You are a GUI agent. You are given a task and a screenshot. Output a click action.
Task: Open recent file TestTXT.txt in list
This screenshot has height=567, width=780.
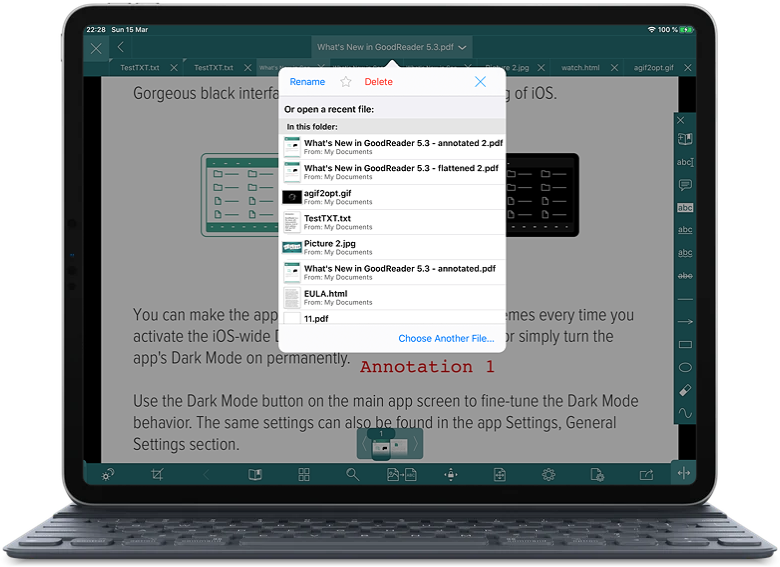[x=392, y=222]
